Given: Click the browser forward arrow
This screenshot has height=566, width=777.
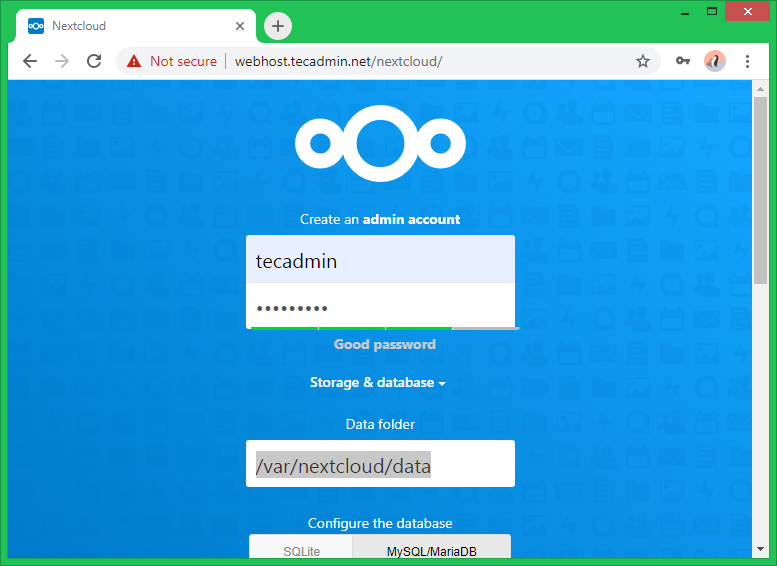Looking at the screenshot, I should [62, 61].
